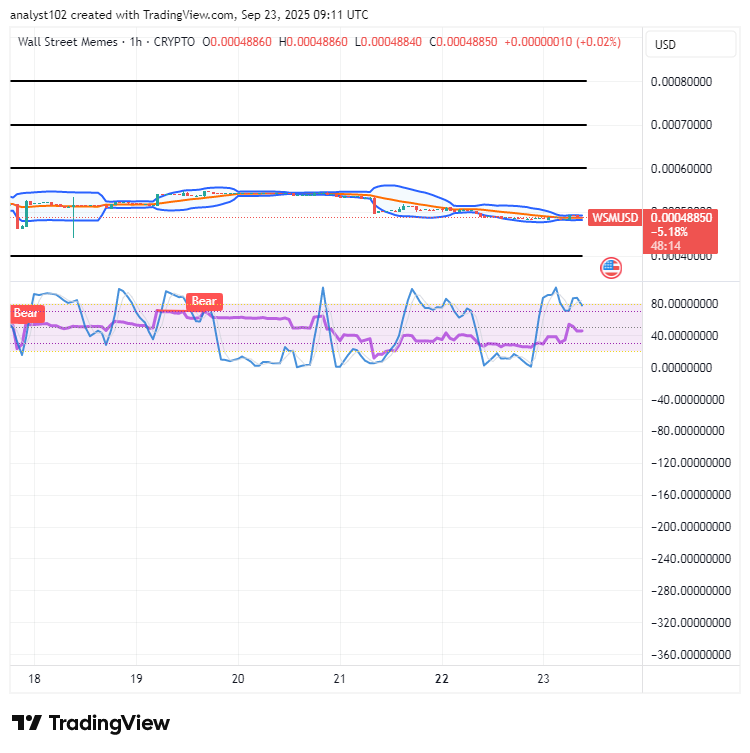Click the analyst102 created with TradingView caption

[x=189, y=15]
